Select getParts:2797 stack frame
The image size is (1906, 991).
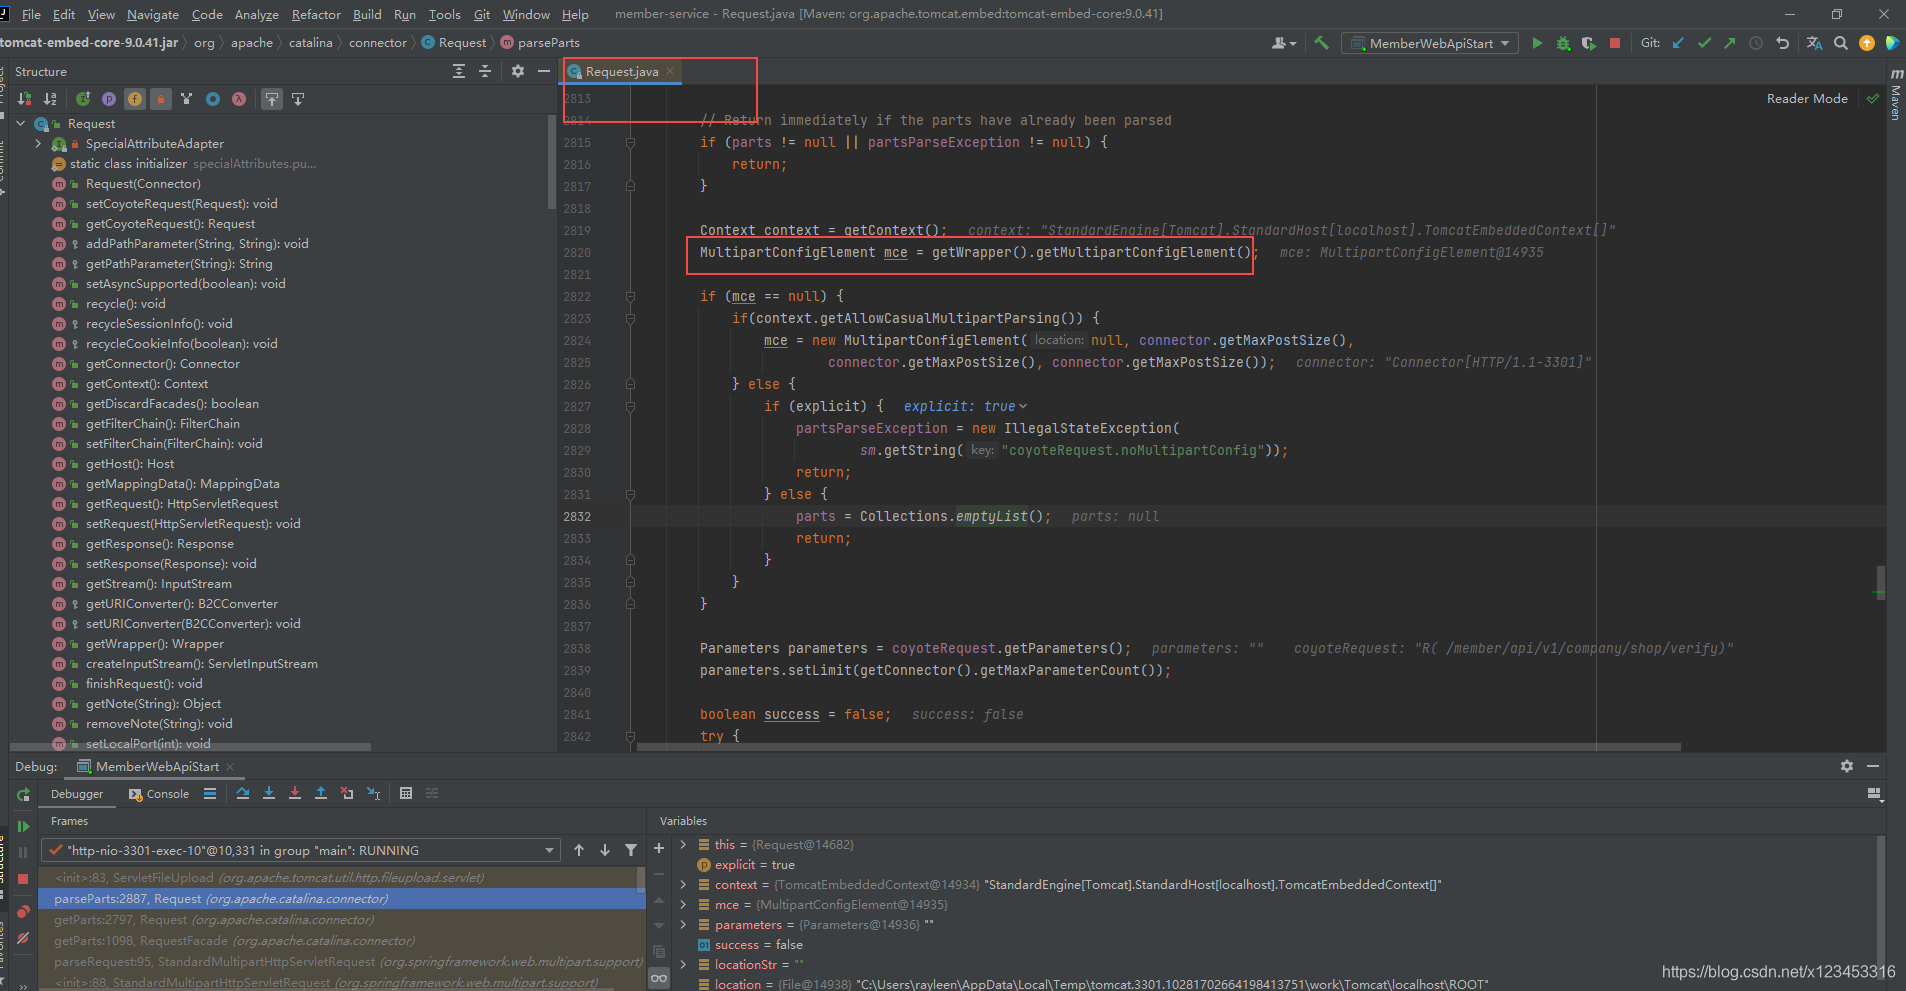[x=342, y=920]
